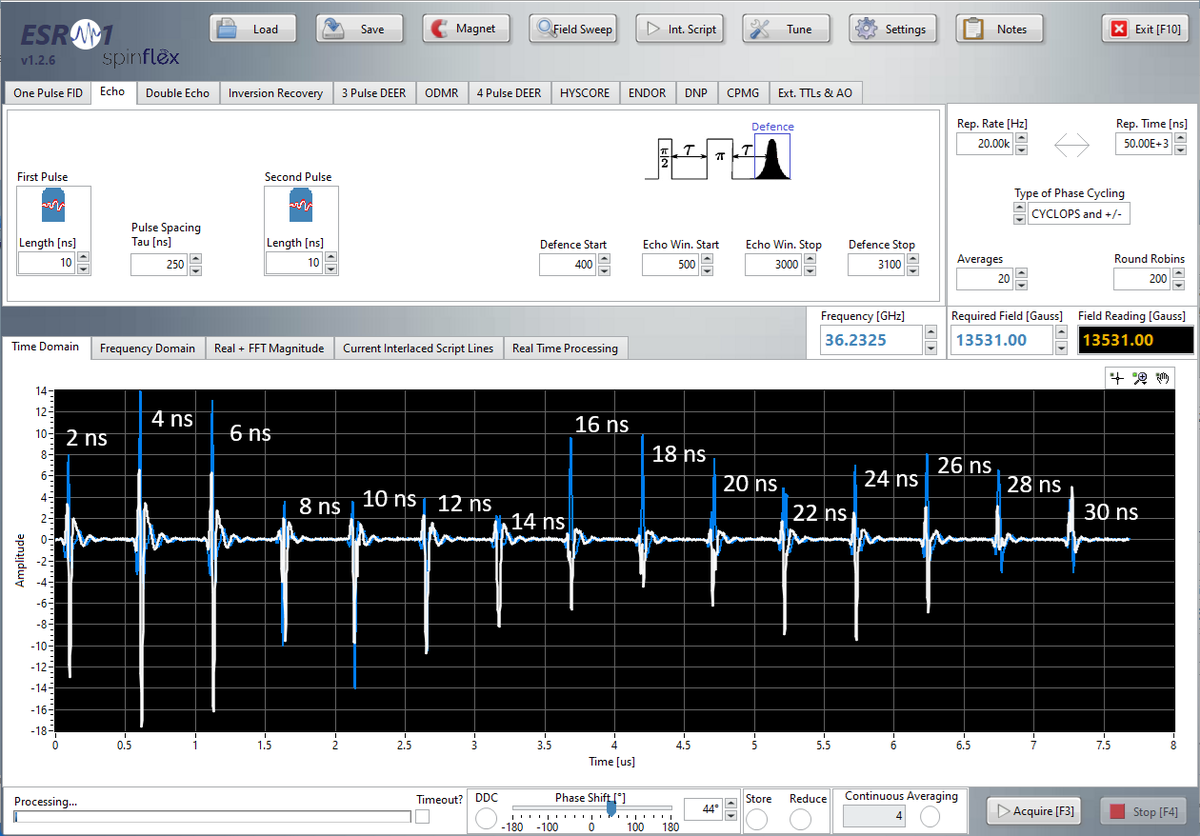Toggle the Timeout? checkbox
This screenshot has width=1200, height=836.
(422, 817)
